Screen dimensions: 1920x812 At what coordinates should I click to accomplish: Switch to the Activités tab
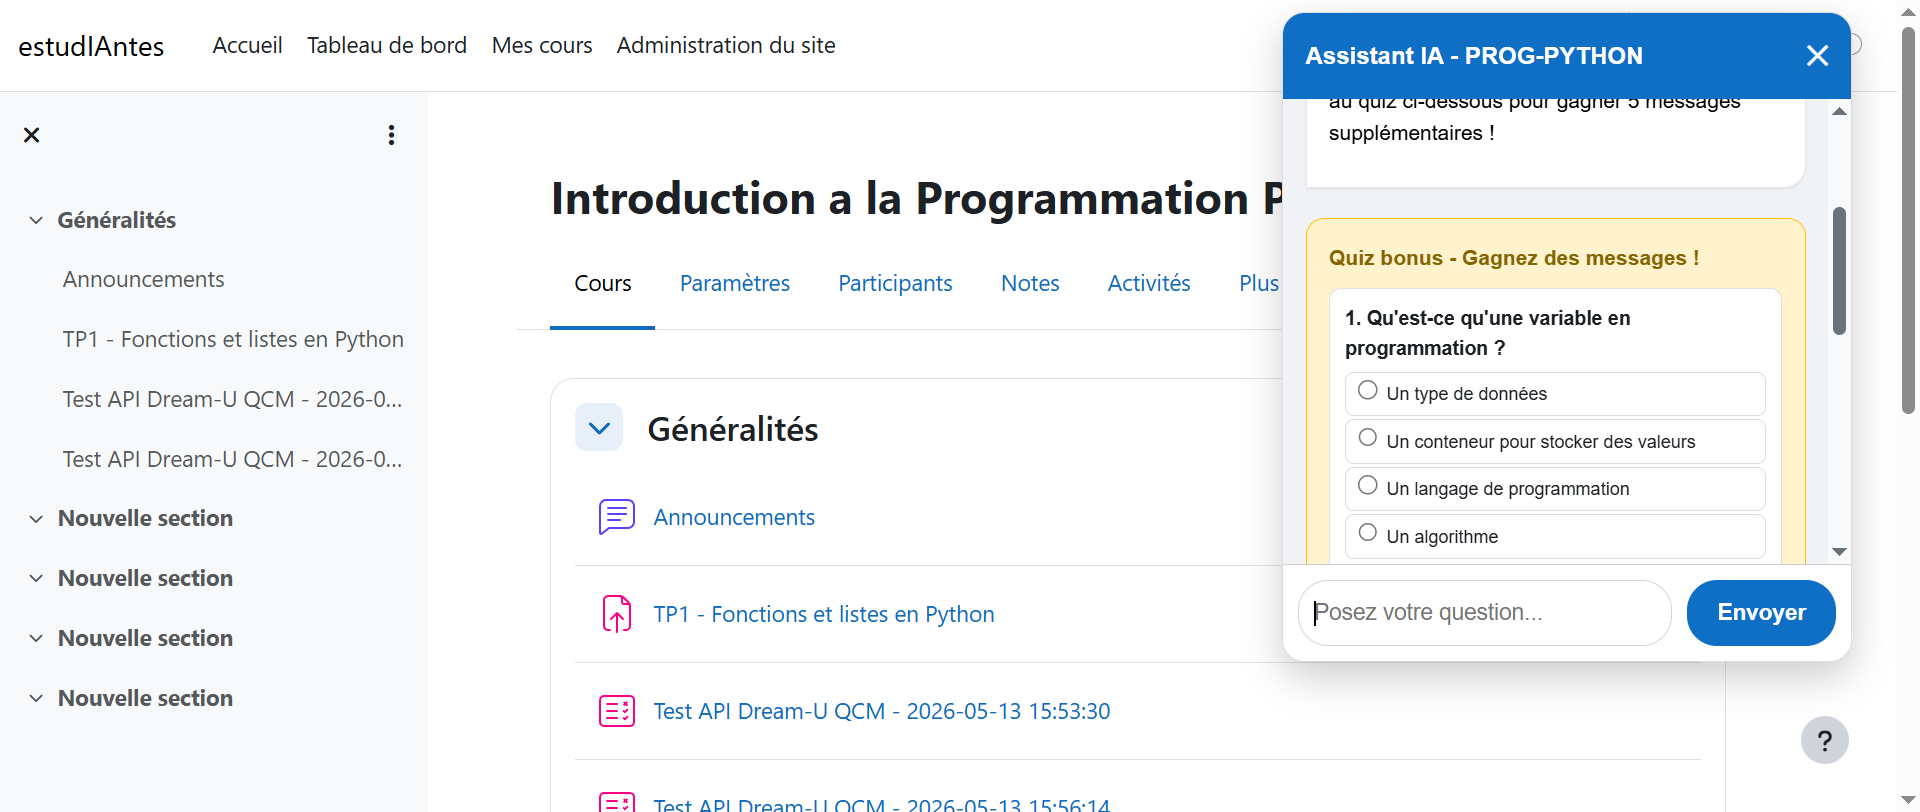(1149, 284)
